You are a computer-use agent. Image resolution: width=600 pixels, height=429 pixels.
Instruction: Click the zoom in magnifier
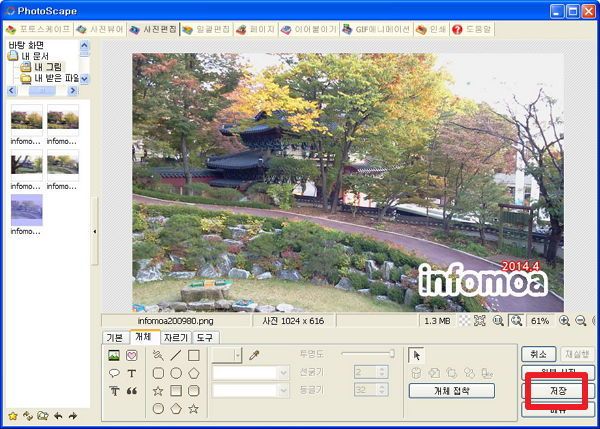coord(564,321)
